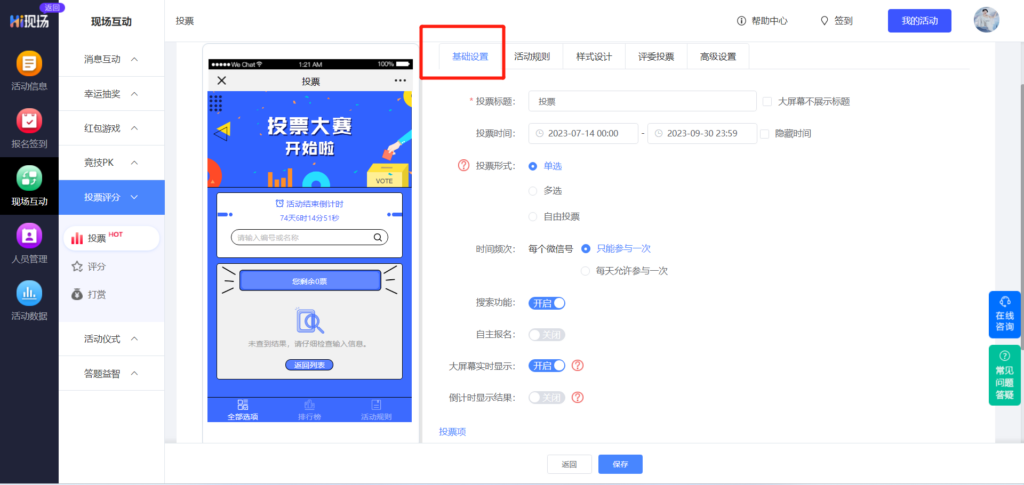The image size is (1024, 485).
Task: Open 在线咨询 floating button
Action: pyautogui.click(x=1005, y=314)
